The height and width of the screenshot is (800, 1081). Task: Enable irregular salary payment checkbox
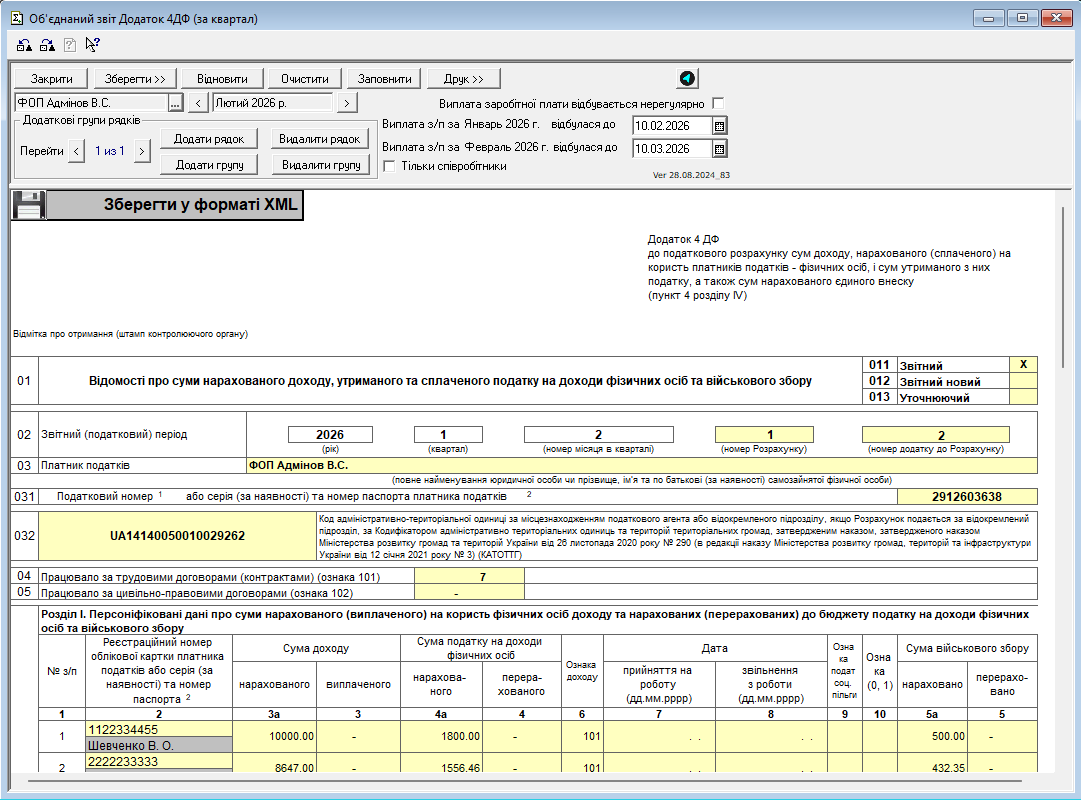[718, 104]
